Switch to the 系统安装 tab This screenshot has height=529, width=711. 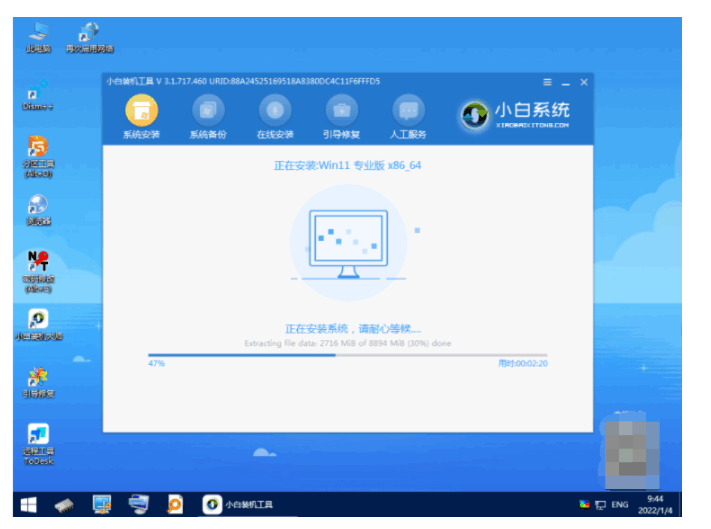[141, 117]
